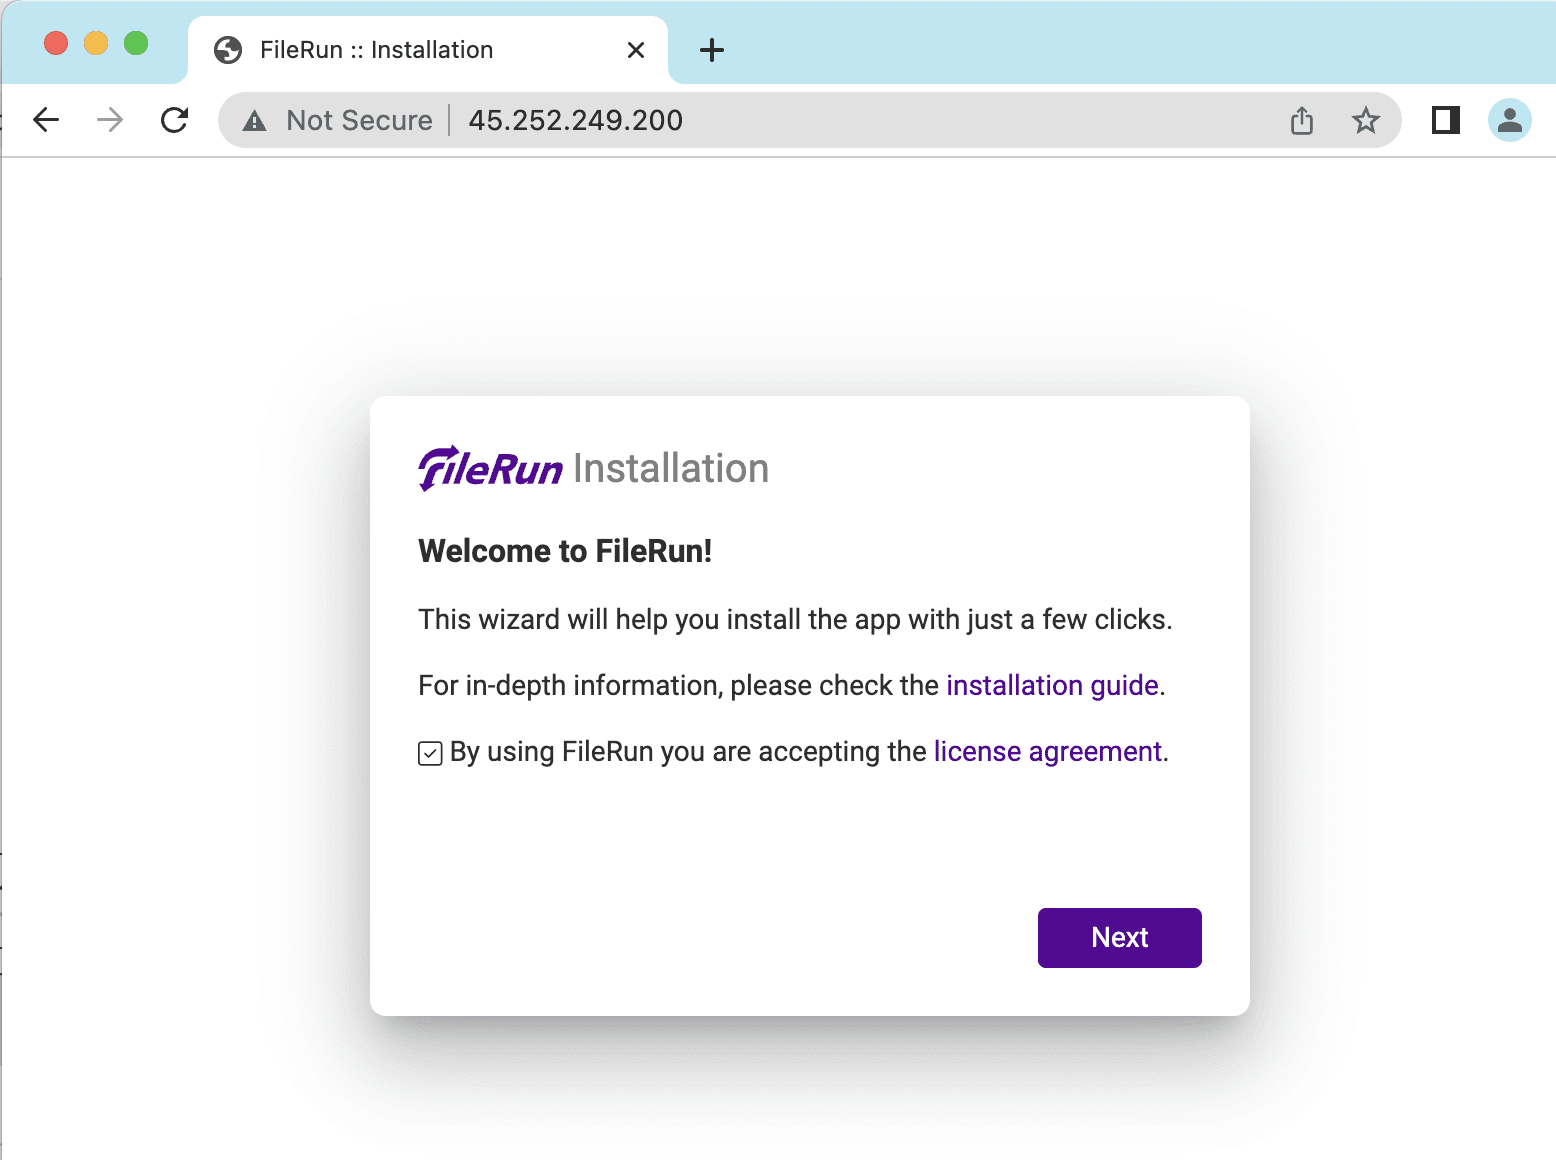
Task: Open a new browser tab
Action: point(711,50)
